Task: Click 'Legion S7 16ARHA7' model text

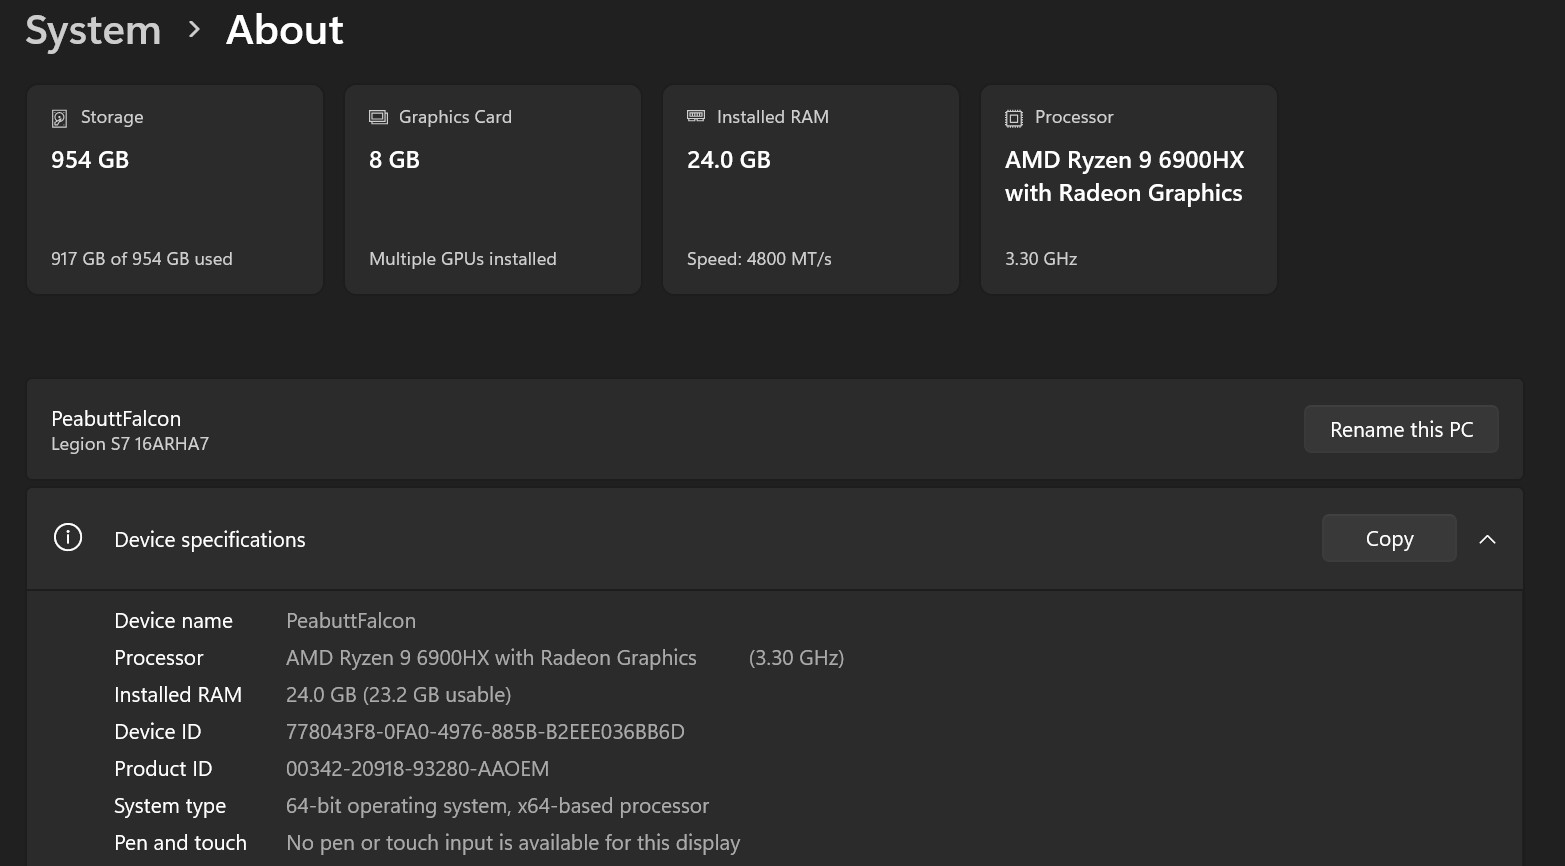Action: pyautogui.click(x=130, y=444)
